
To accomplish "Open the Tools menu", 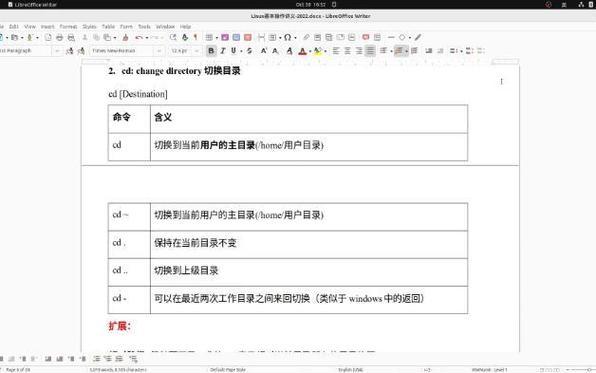I will 144,27.
